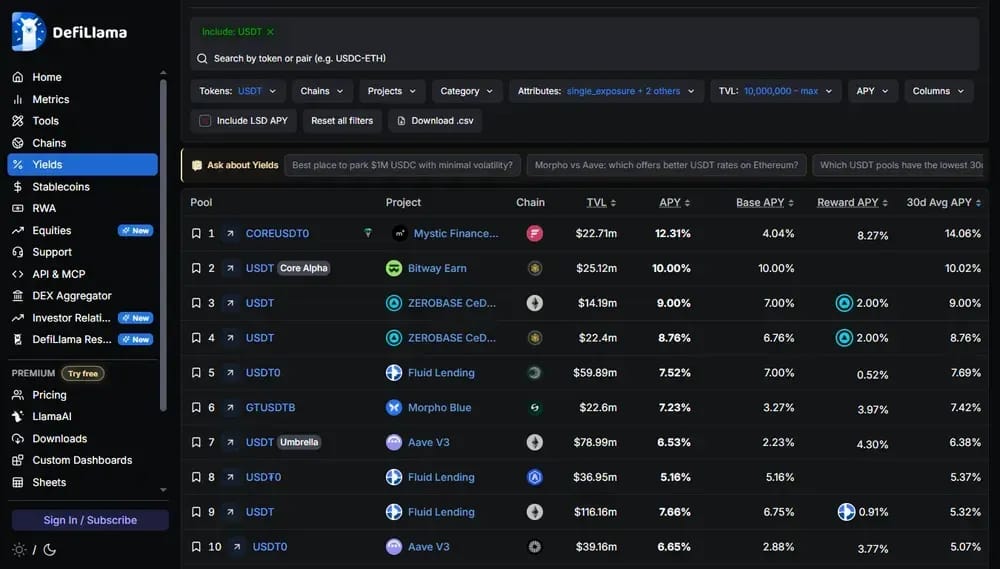Click the Equities chart icon
The height and width of the screenshot is (569, 1000).
[18, 231]
